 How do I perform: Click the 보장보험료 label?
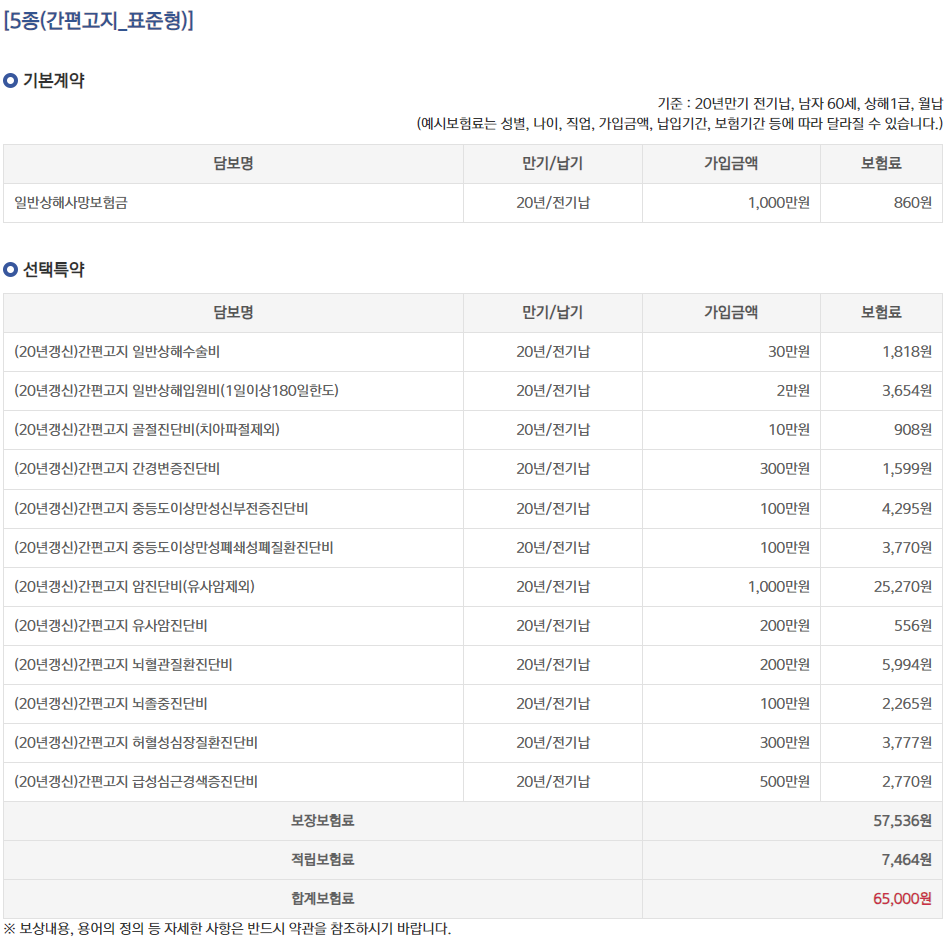(x=323, y=821)
